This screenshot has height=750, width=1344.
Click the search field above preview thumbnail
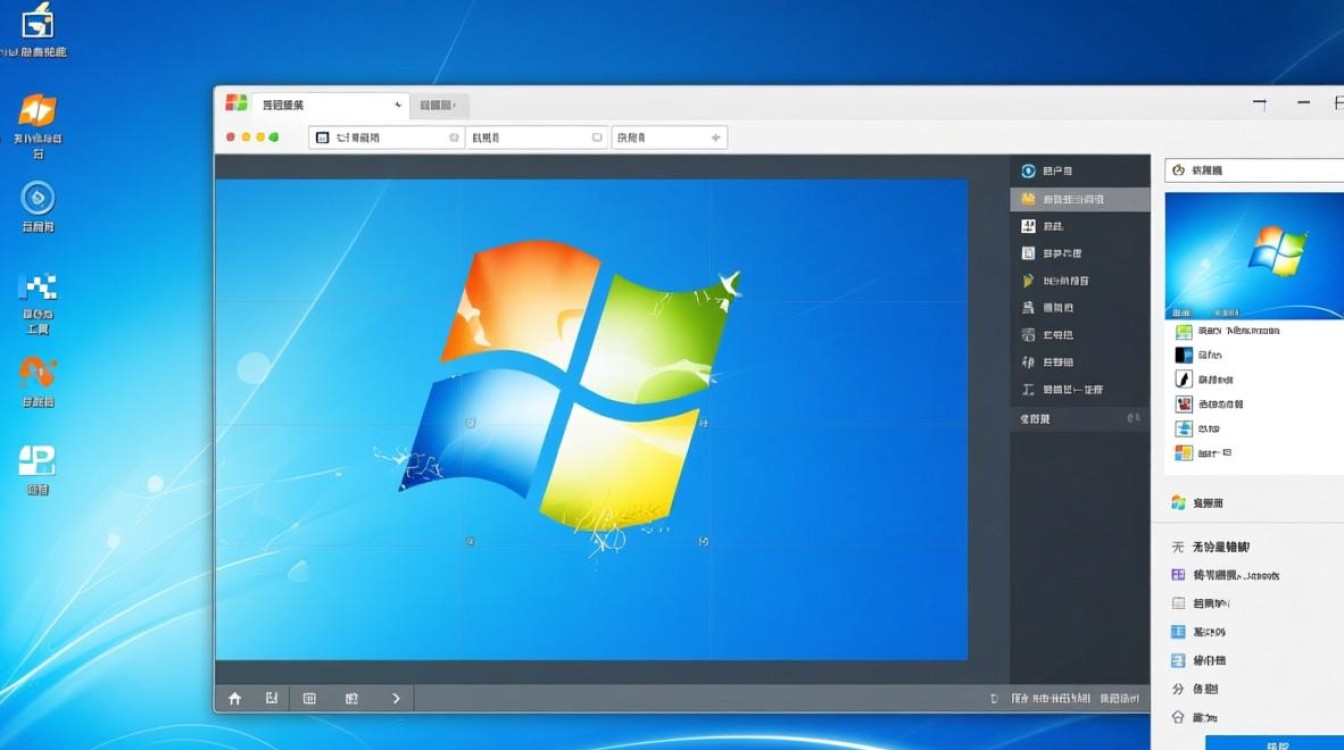point(1255,170)
